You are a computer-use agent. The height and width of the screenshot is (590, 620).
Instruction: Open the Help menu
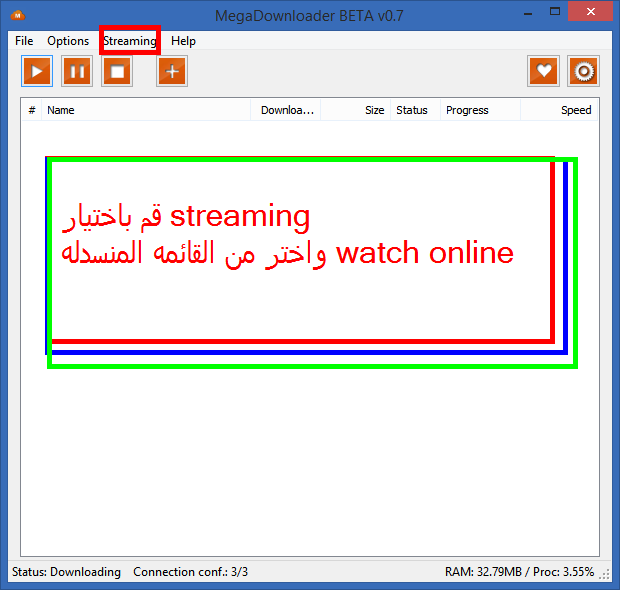[x=183, y=41]
